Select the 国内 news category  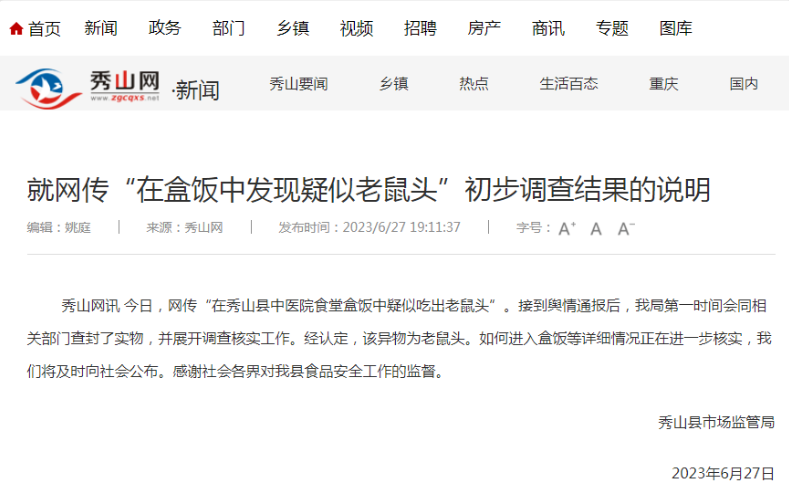pos(744,83)
